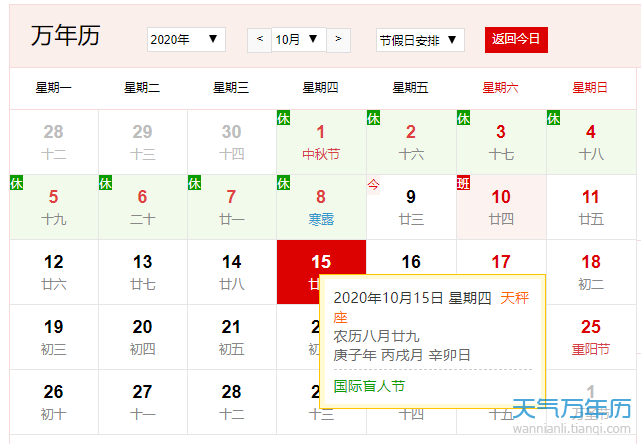The width and height of the screenshot is (641, 444).
Task: Click the 休 badge on October 7
Action: pyautogui.click(x=195, y=183)
